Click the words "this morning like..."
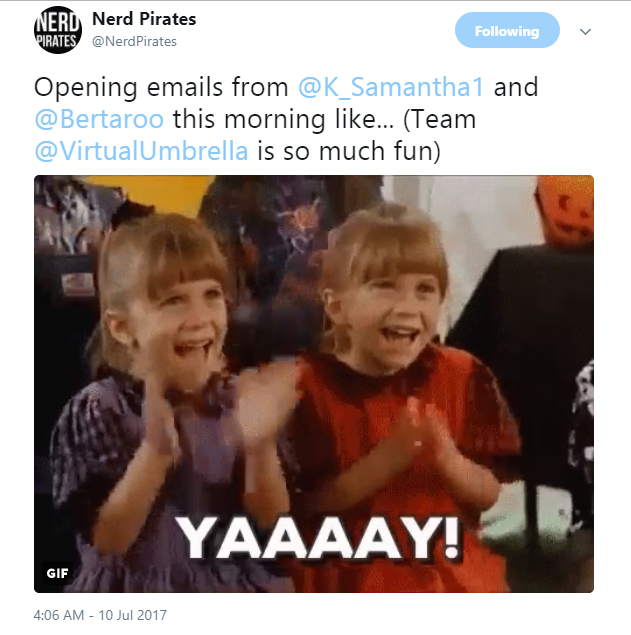 click(x=283, y=119)
